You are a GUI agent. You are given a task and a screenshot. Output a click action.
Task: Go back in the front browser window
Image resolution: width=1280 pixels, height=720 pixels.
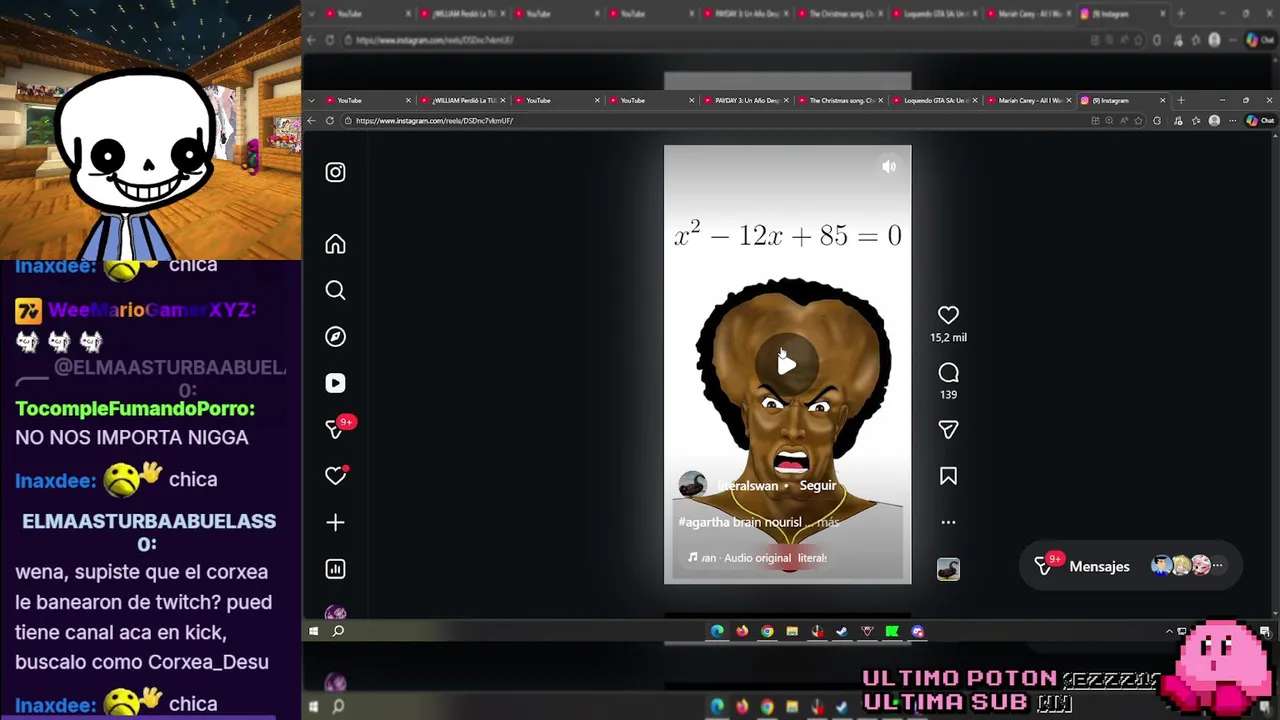pyautogui.click(x=311, y=120)
